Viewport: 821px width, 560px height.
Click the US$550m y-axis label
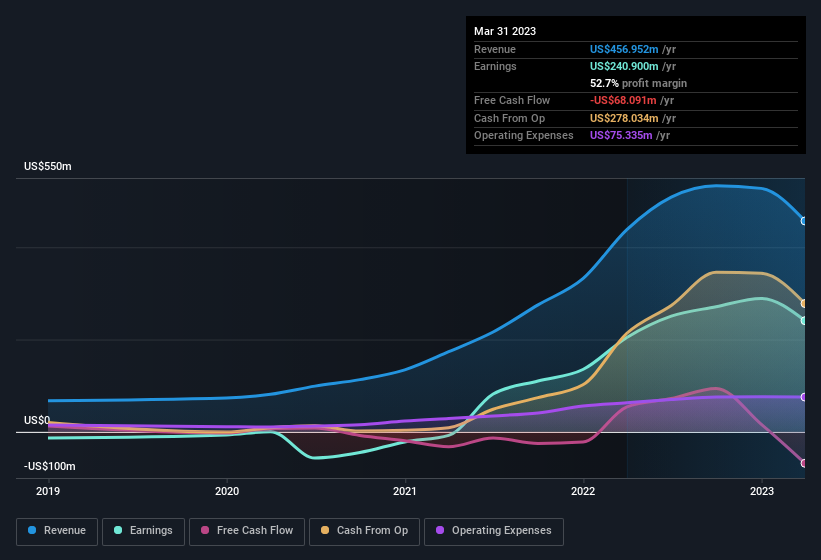click(x=48, y=166)
